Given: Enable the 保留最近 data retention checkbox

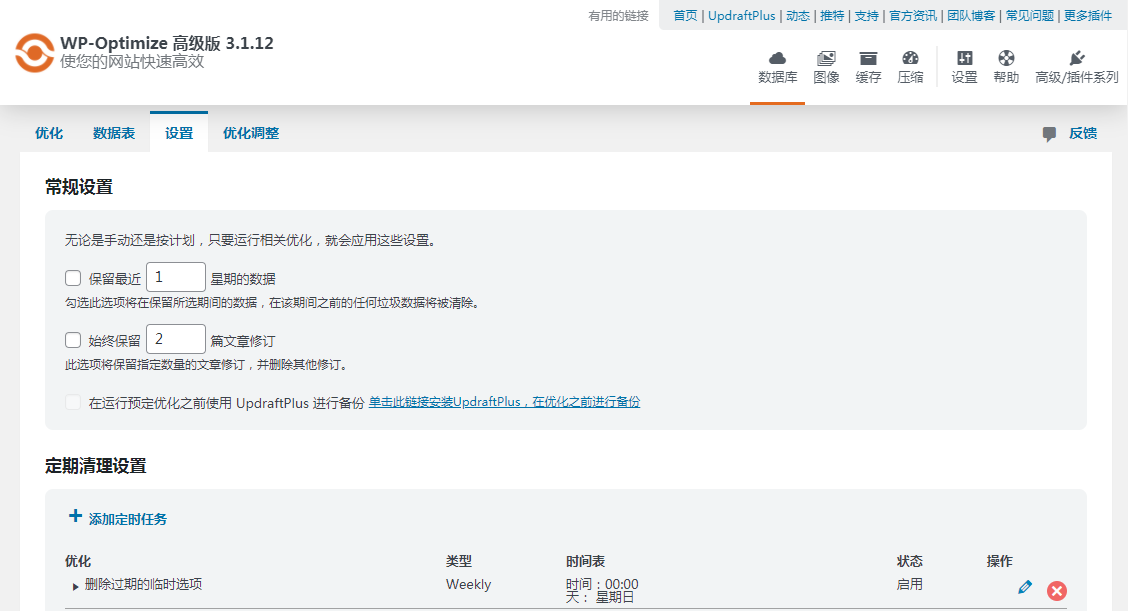Looking at the screenshot, I should 72,277.
